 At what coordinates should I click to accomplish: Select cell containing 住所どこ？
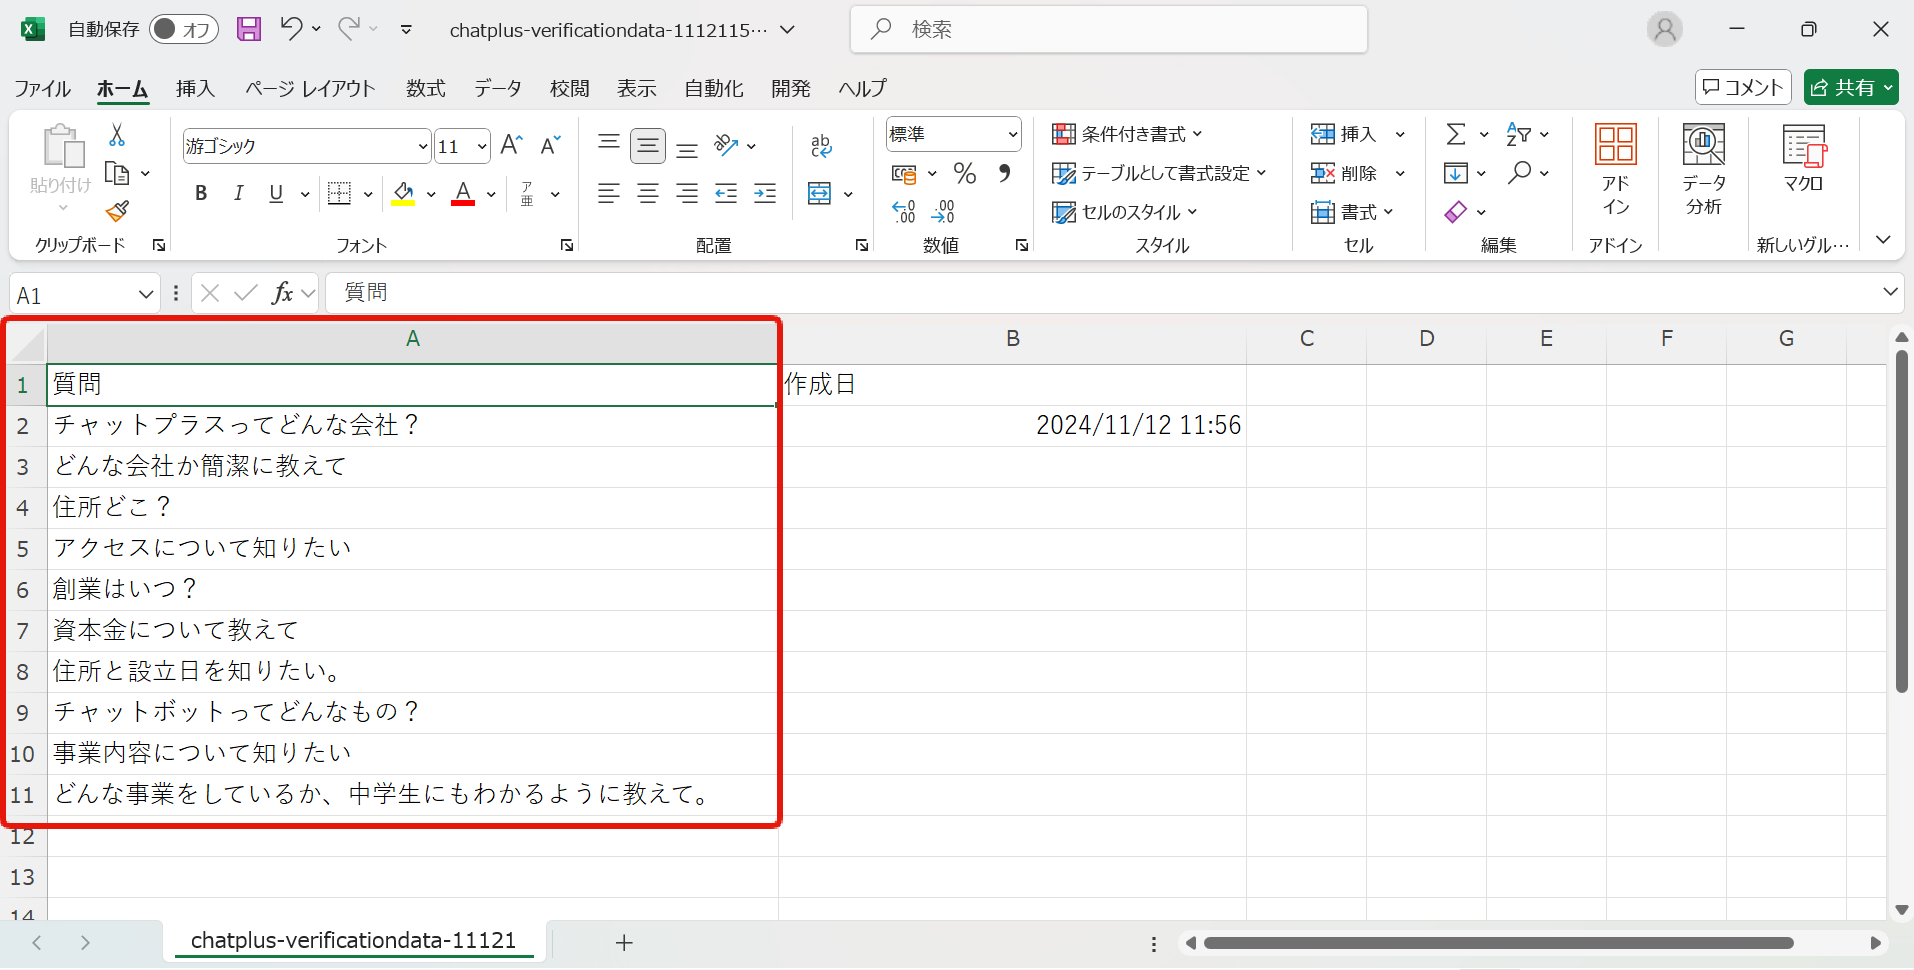(412, 507)
